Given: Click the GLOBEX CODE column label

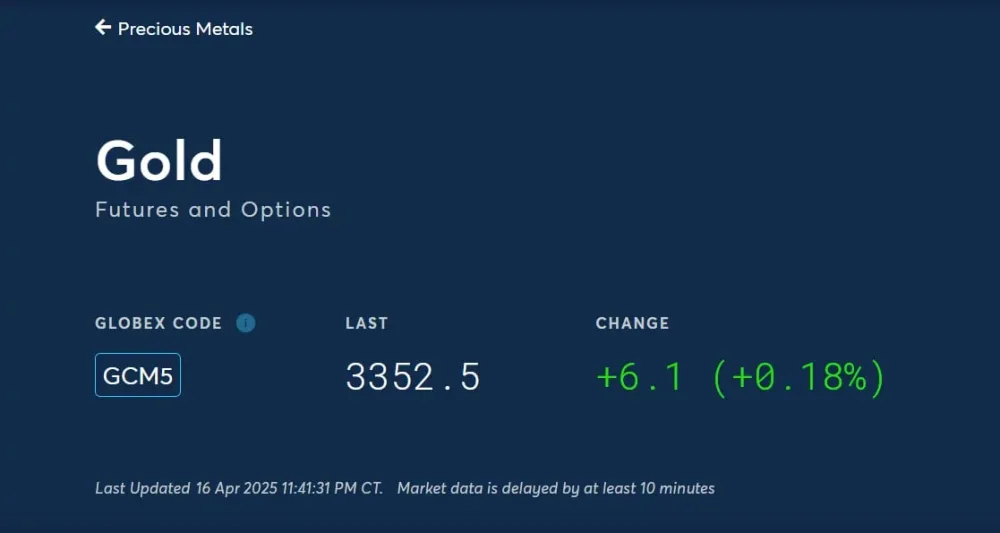Looking at the screenshot, I should tap(158, 323).
